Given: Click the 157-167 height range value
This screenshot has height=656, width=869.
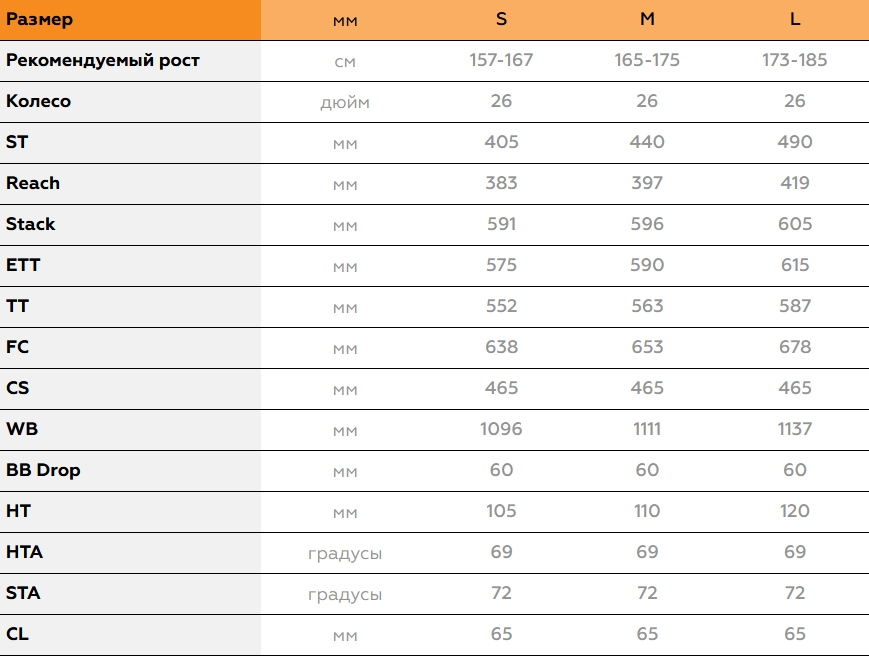Looking at the screenshot, I should click(501, 60).
